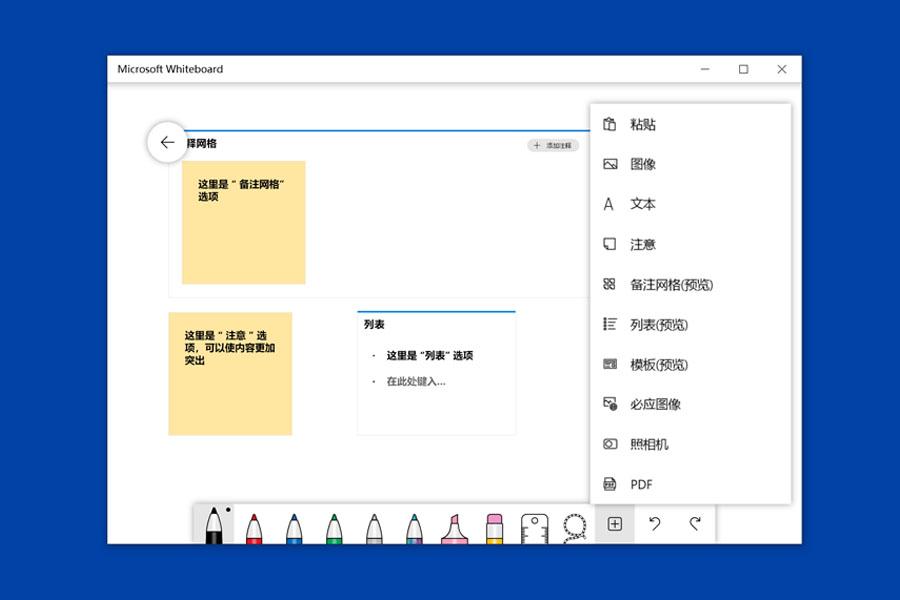Click the back arrow button

pos(167,142)
